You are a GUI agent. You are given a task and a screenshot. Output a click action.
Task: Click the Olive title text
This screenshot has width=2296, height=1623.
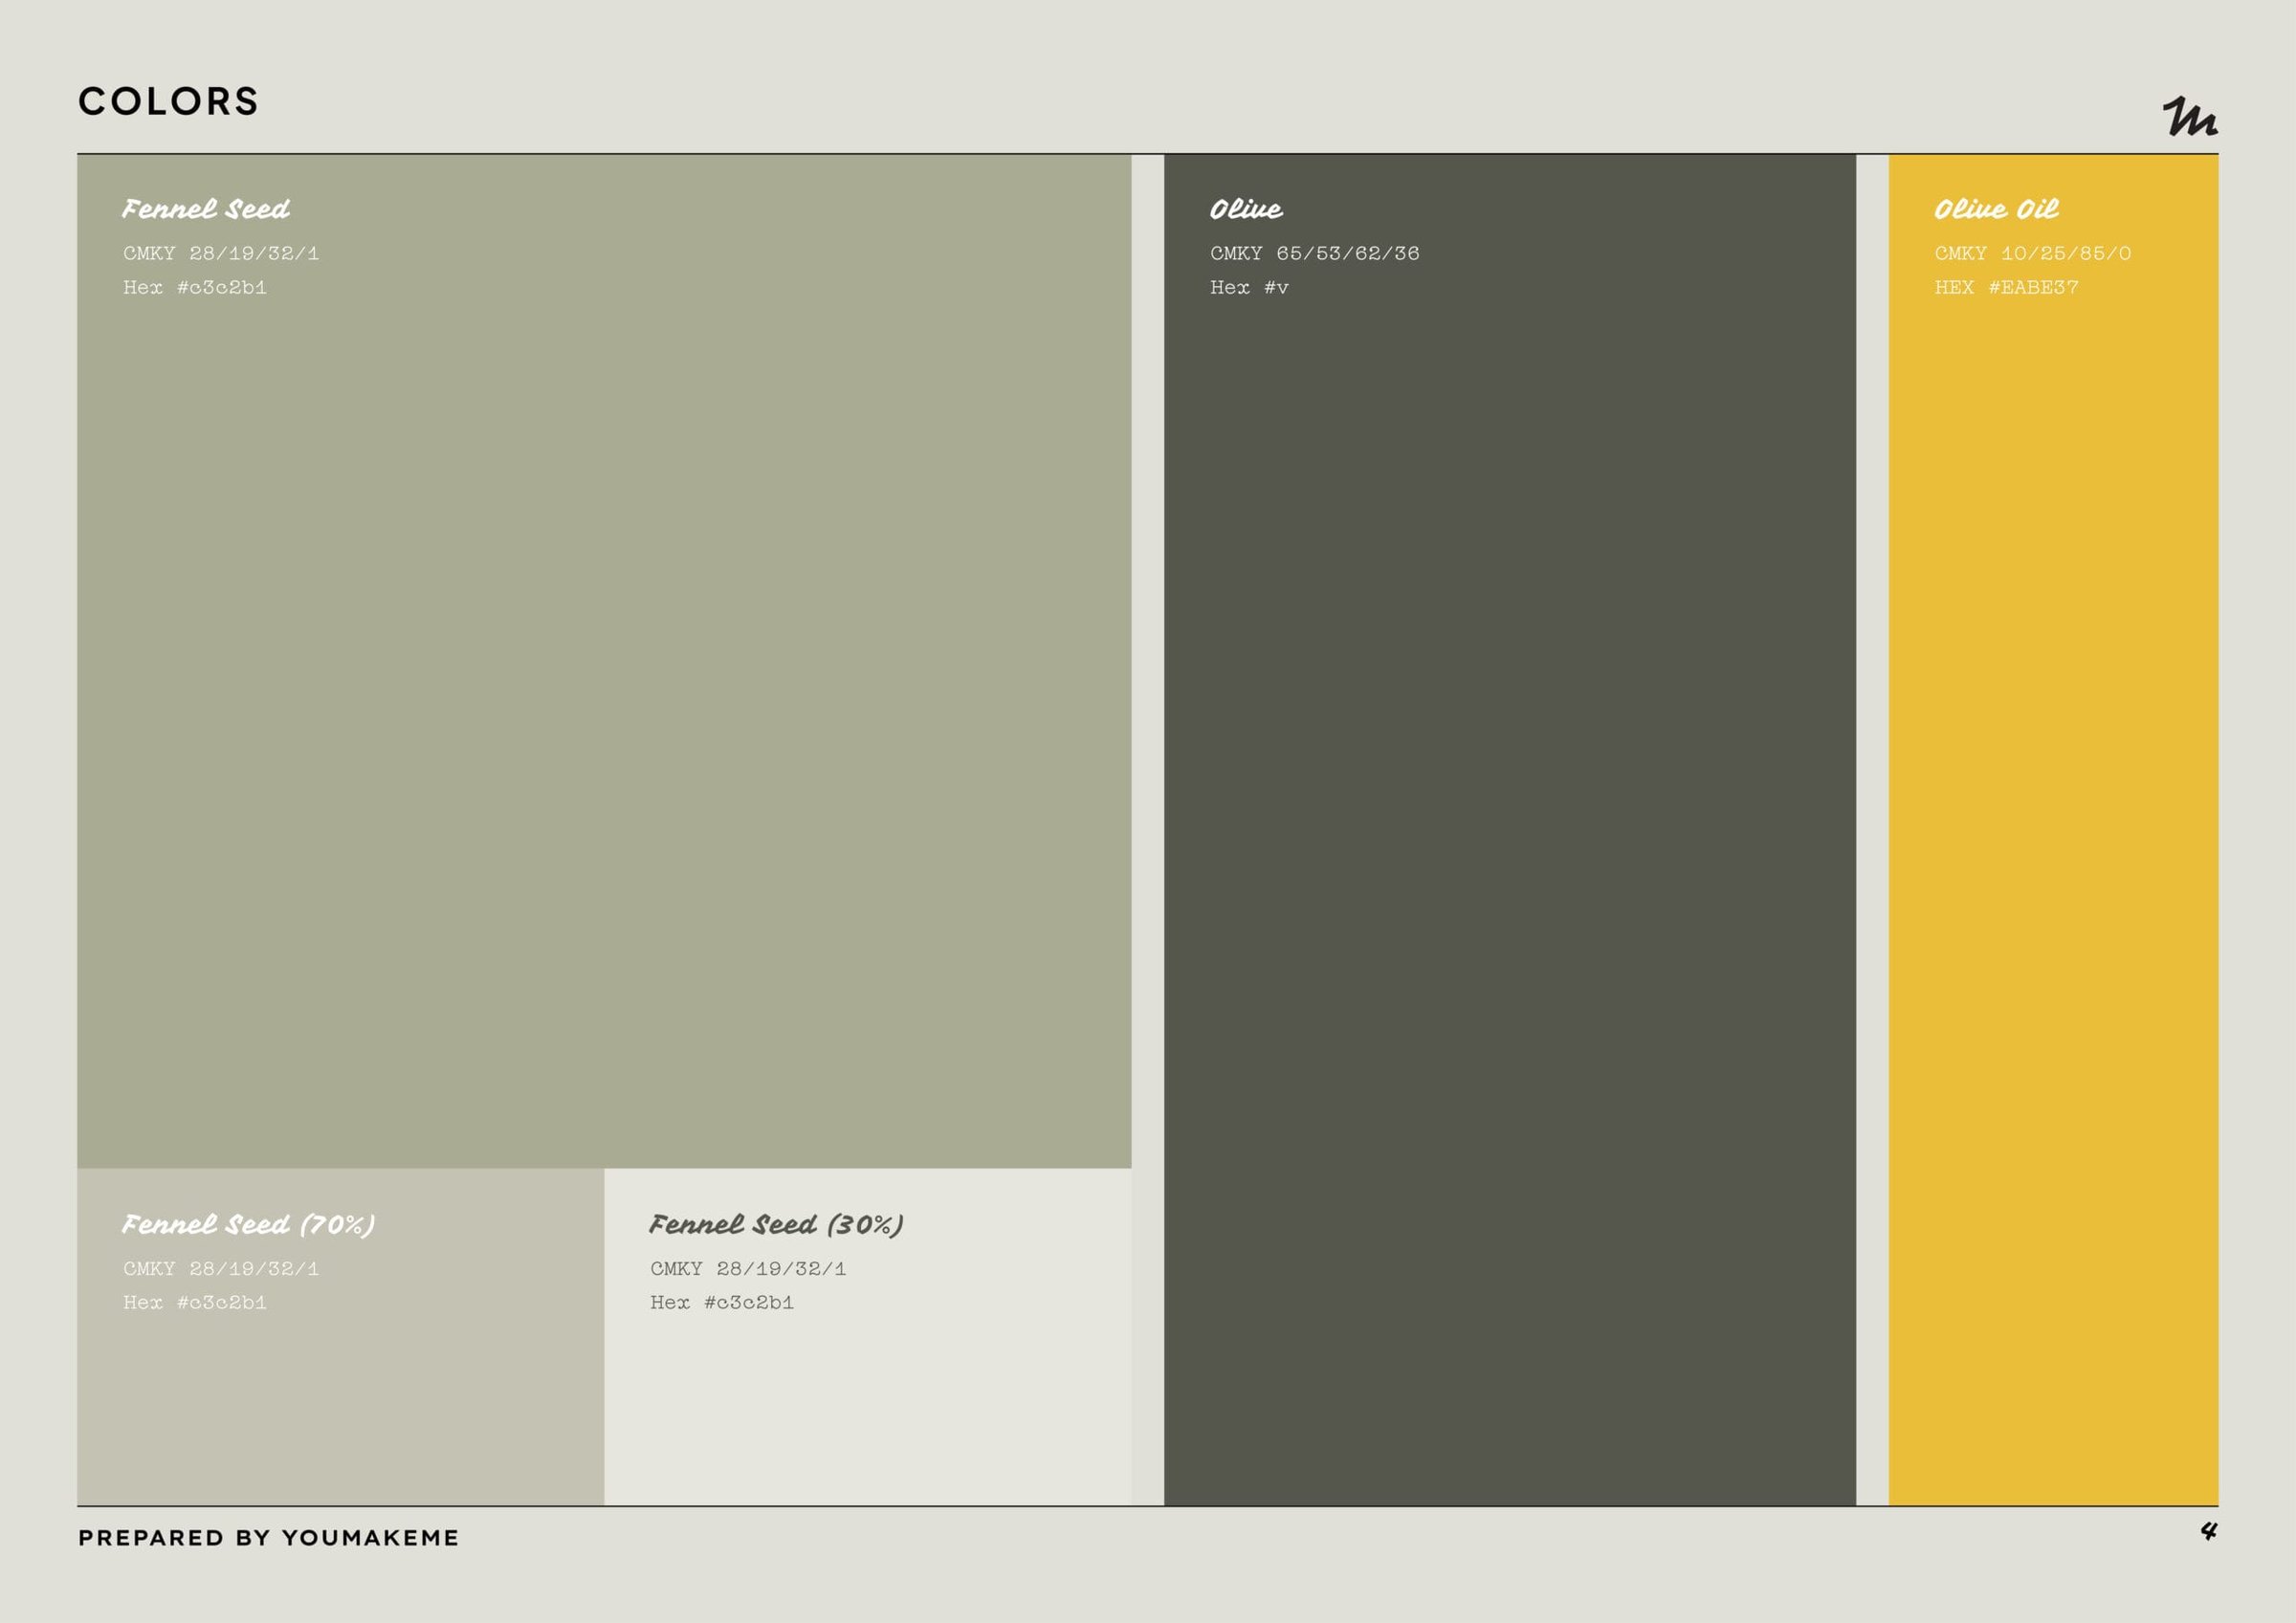[x=1246, y=209]
